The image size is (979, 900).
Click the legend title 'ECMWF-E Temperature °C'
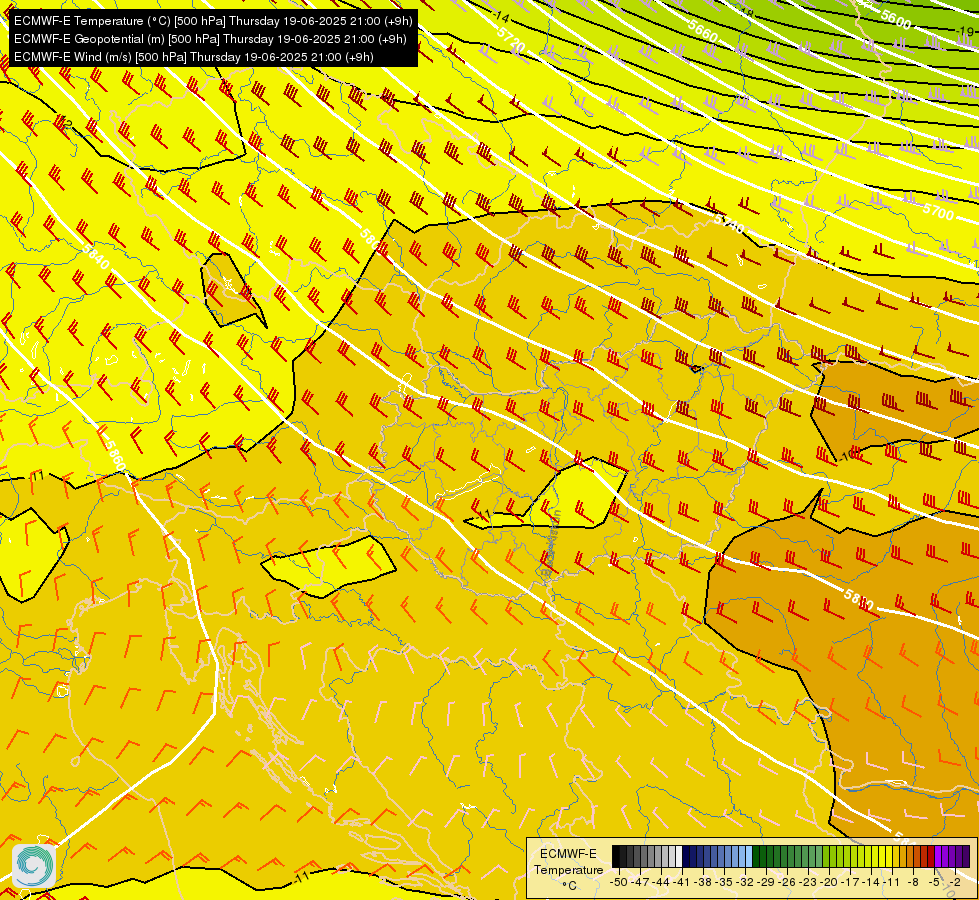[x=568, y=869]
